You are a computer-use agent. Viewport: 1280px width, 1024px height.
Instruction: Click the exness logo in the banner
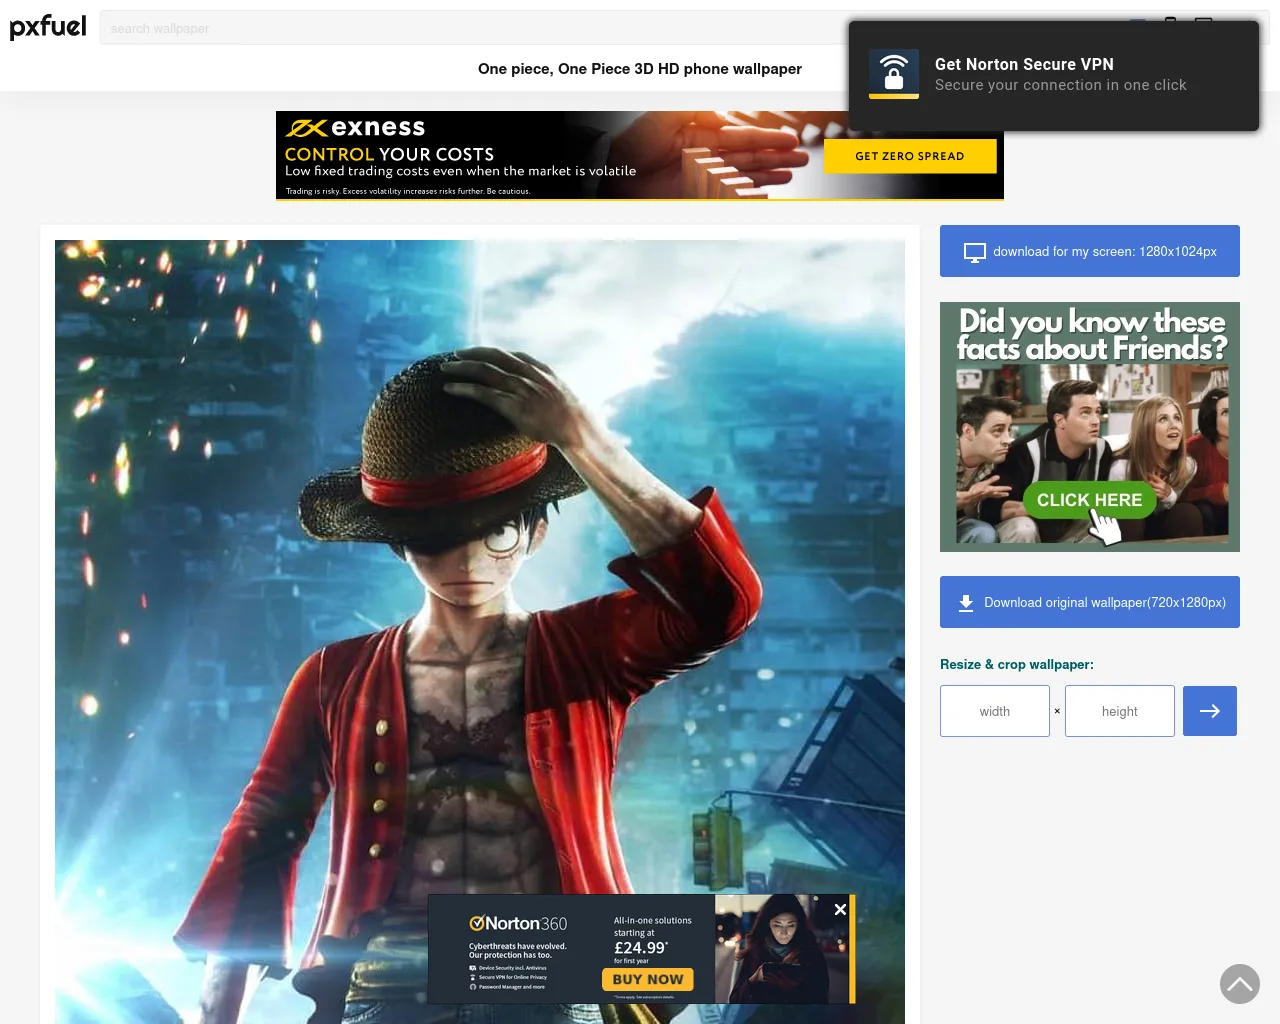click(356, 128)
